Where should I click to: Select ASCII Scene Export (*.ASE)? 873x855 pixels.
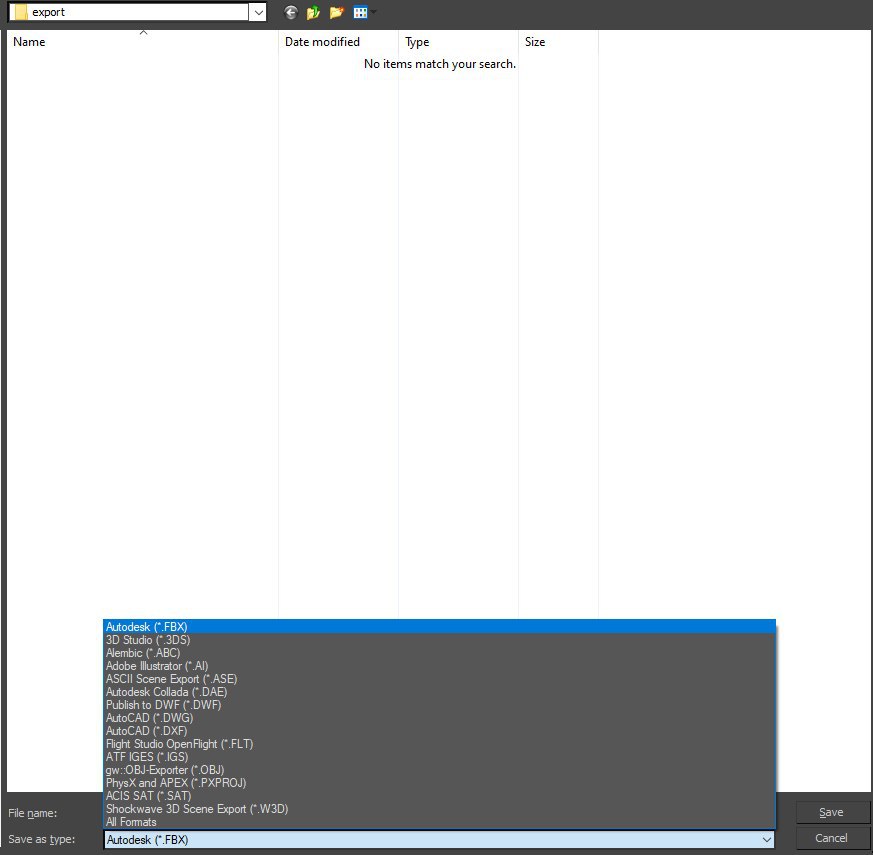(439, 679)
